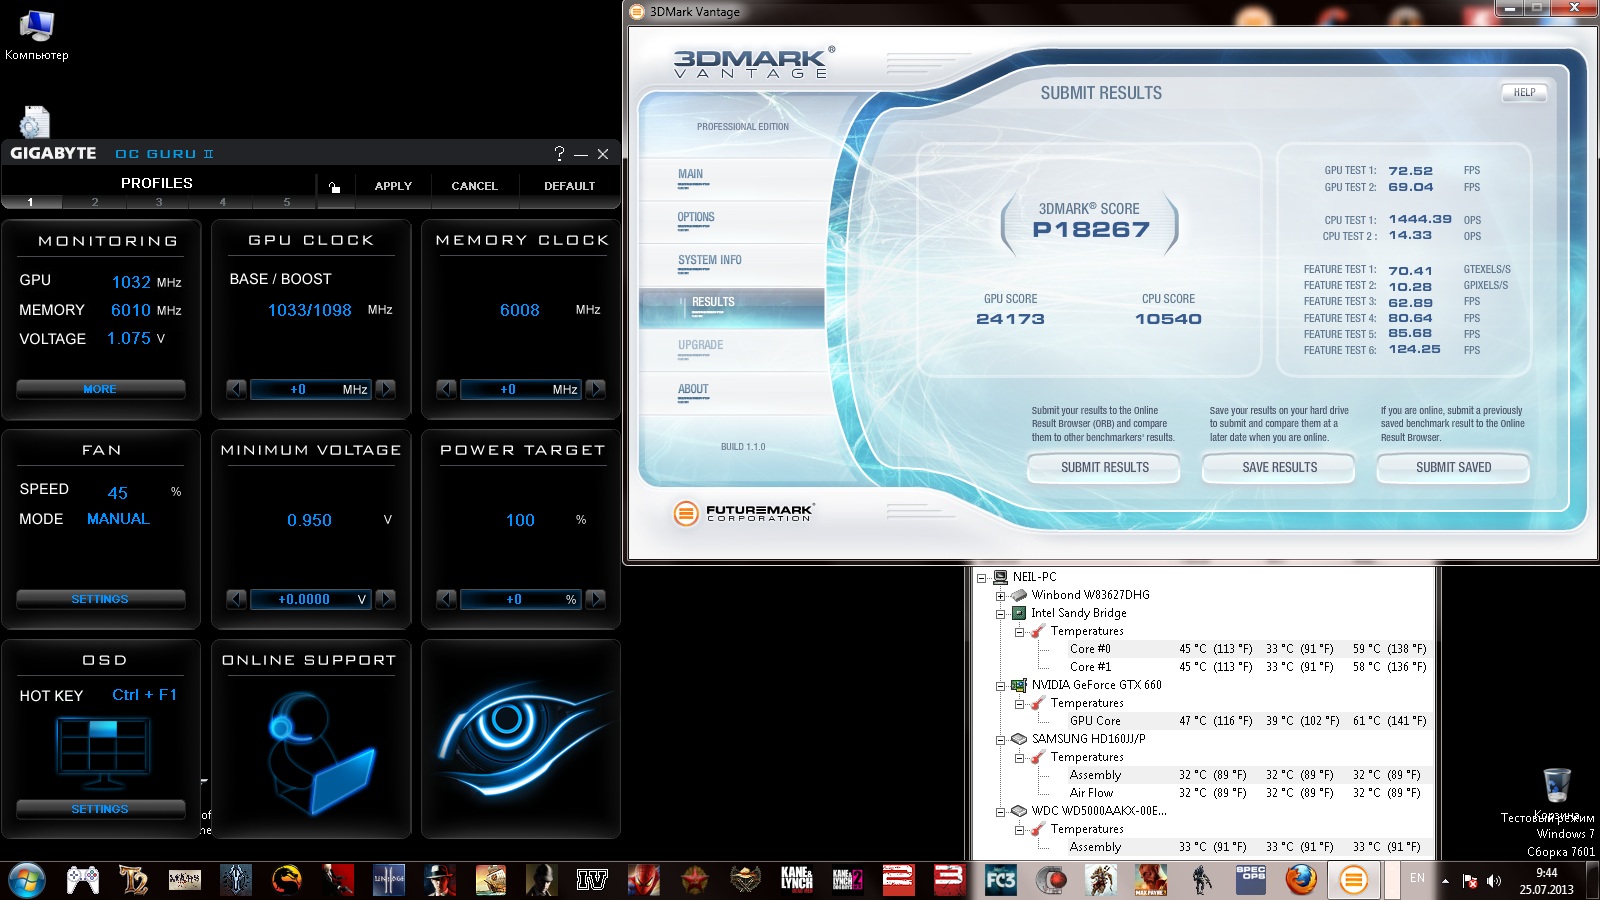The image size is (1600, 900).
Task: Collapse the SAMSUNG HD160JJ/P node
Action: click(1000, 740)
